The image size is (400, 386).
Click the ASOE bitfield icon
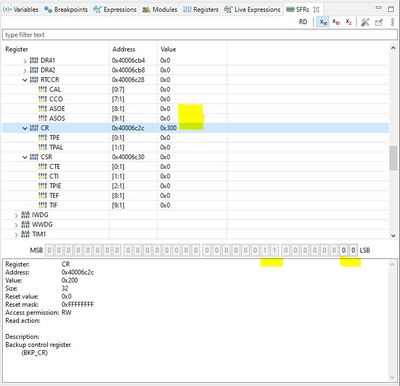[x=42, y=109]
